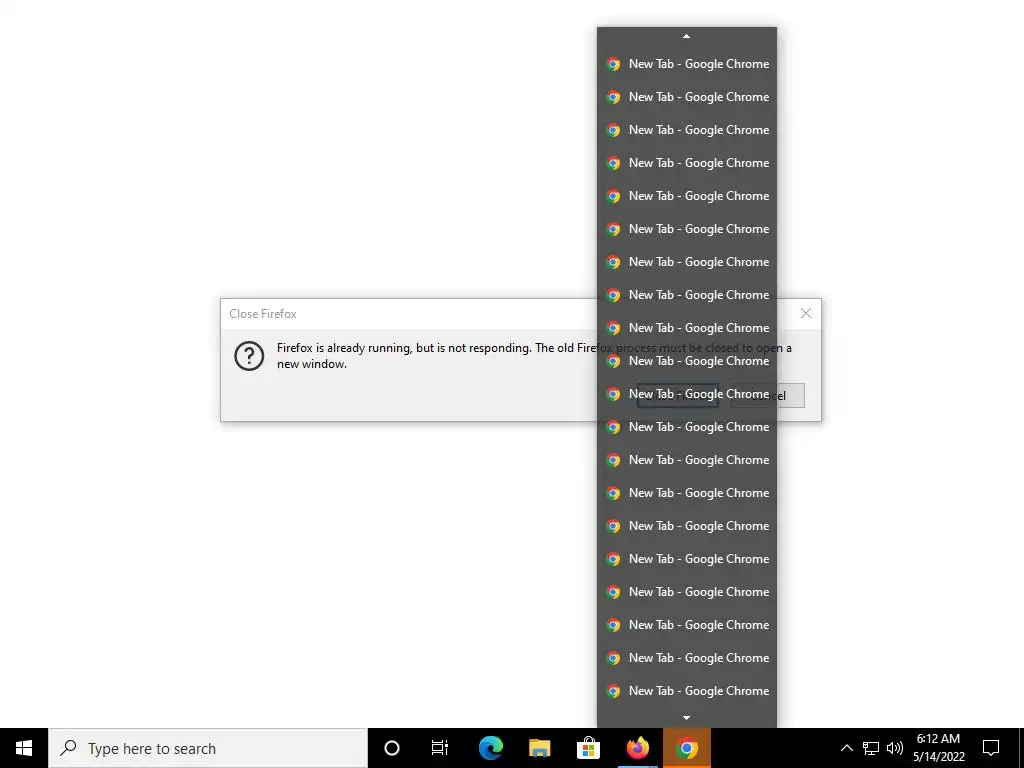Screen dimensions: 1024x768
Task: Click the Google Chrome taskbar icon
Action: click(x=686, y=748)
